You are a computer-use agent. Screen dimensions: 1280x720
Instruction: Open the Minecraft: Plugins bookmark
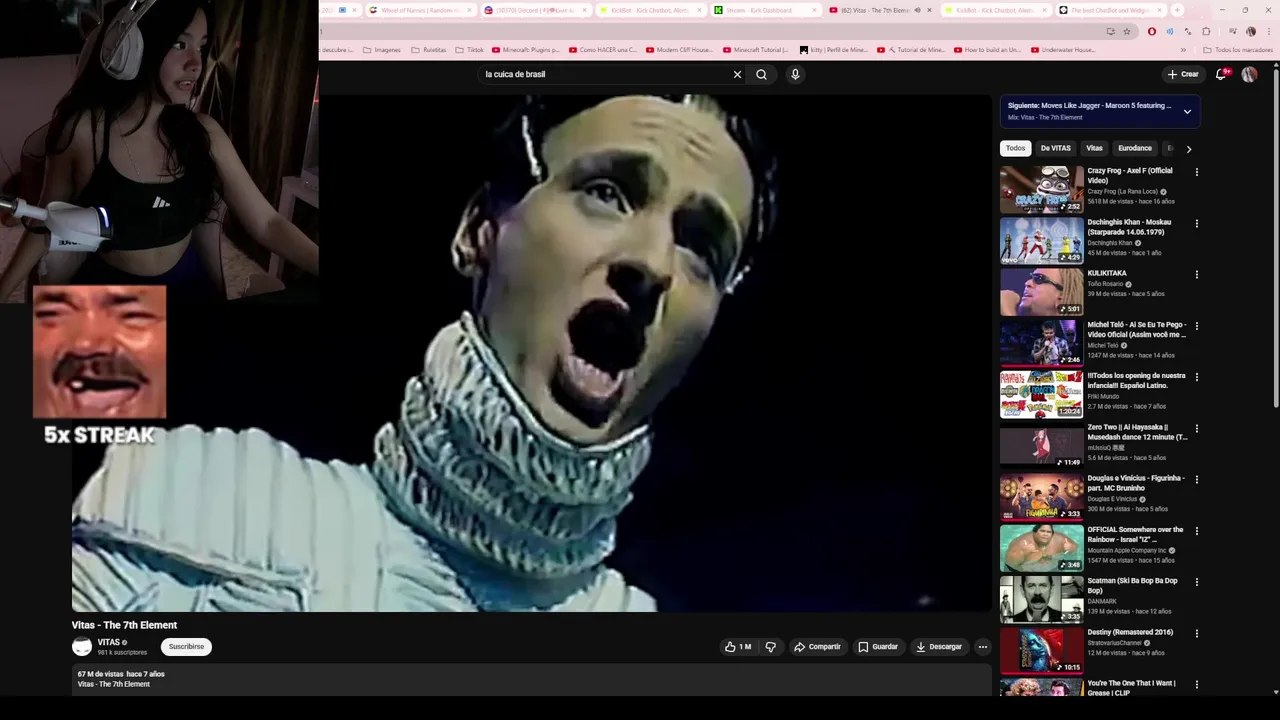(x=525, y=49)
